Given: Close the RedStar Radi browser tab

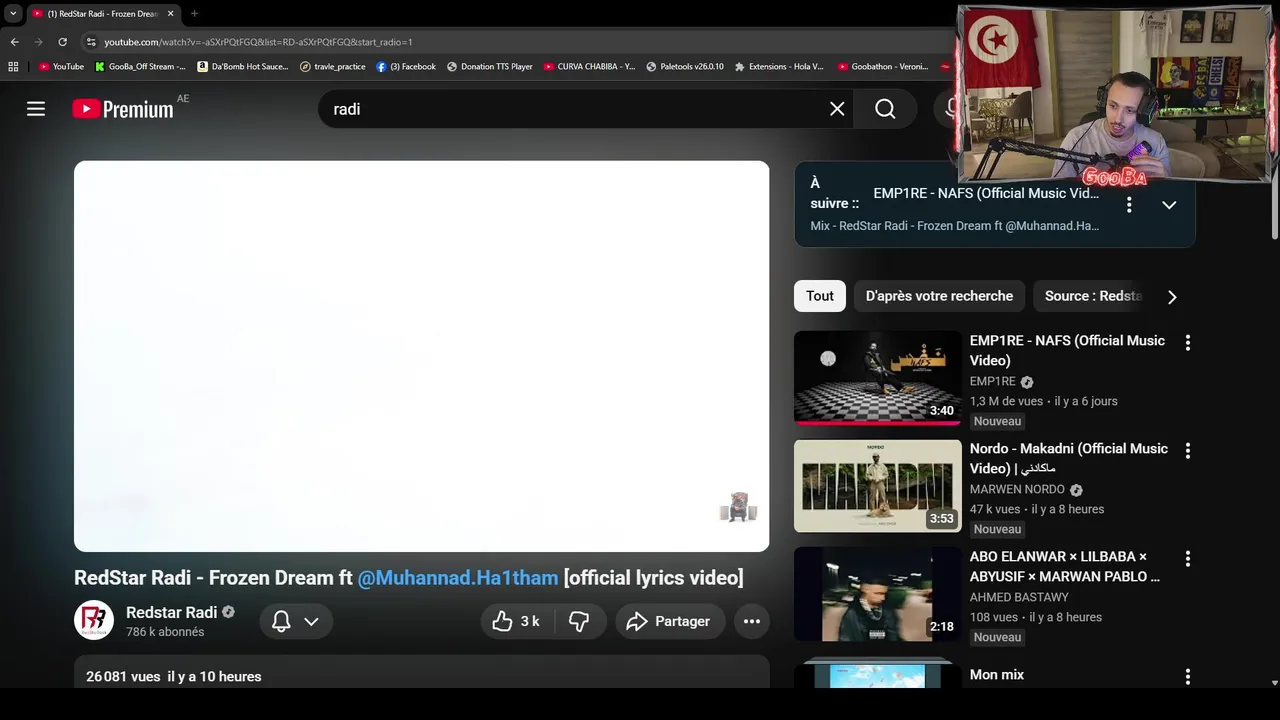Looking at the screenshot, I should coord(170,14).
